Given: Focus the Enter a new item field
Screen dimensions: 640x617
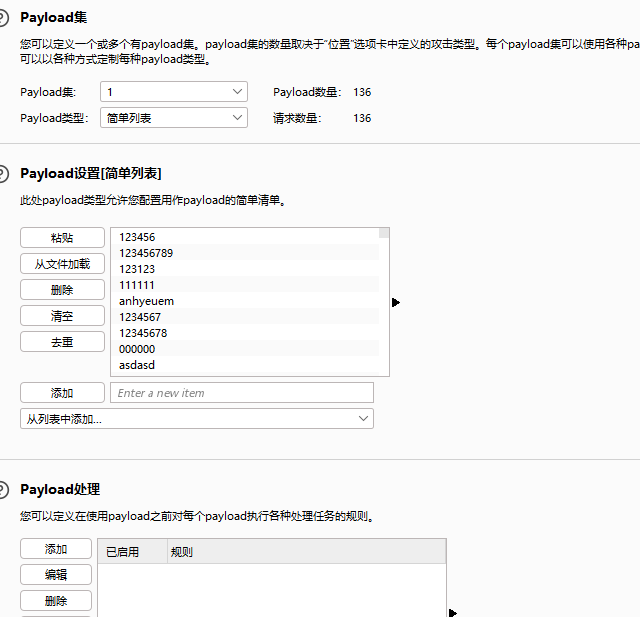Looking at the screenshot, I should (x=242, y=393).
